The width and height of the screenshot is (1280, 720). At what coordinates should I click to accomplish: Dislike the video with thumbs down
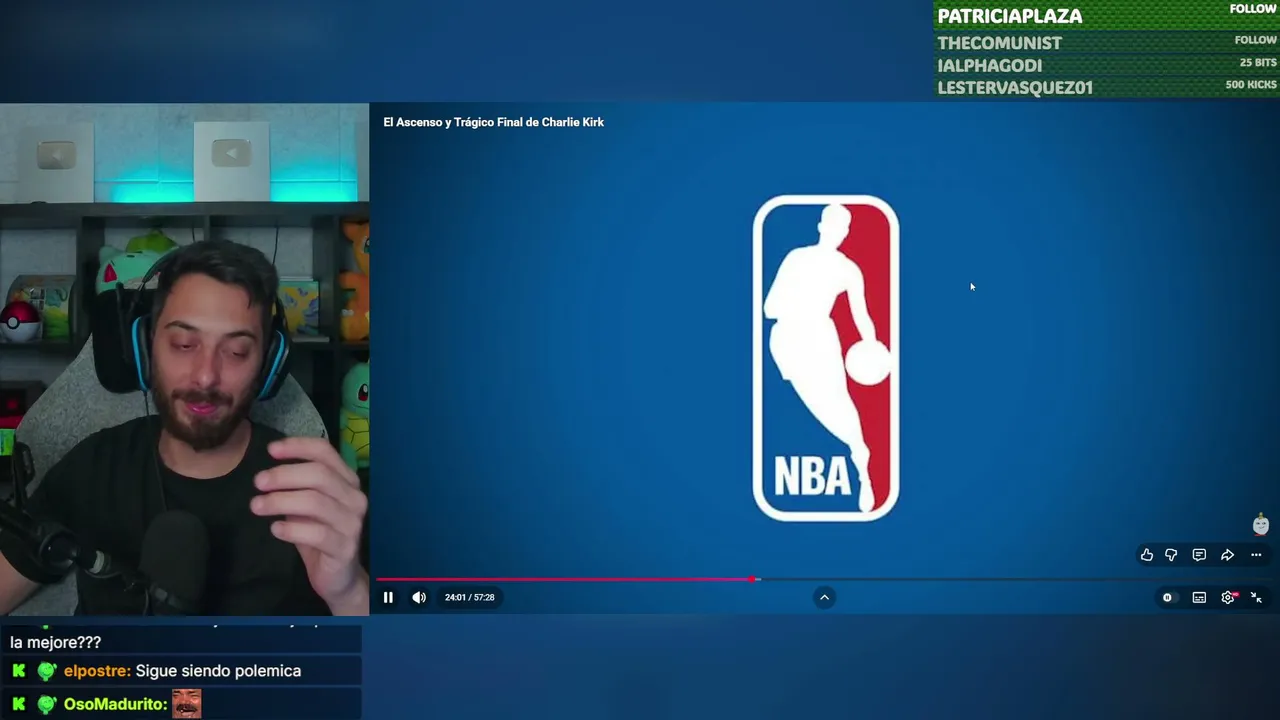(x=1171, y=555)
